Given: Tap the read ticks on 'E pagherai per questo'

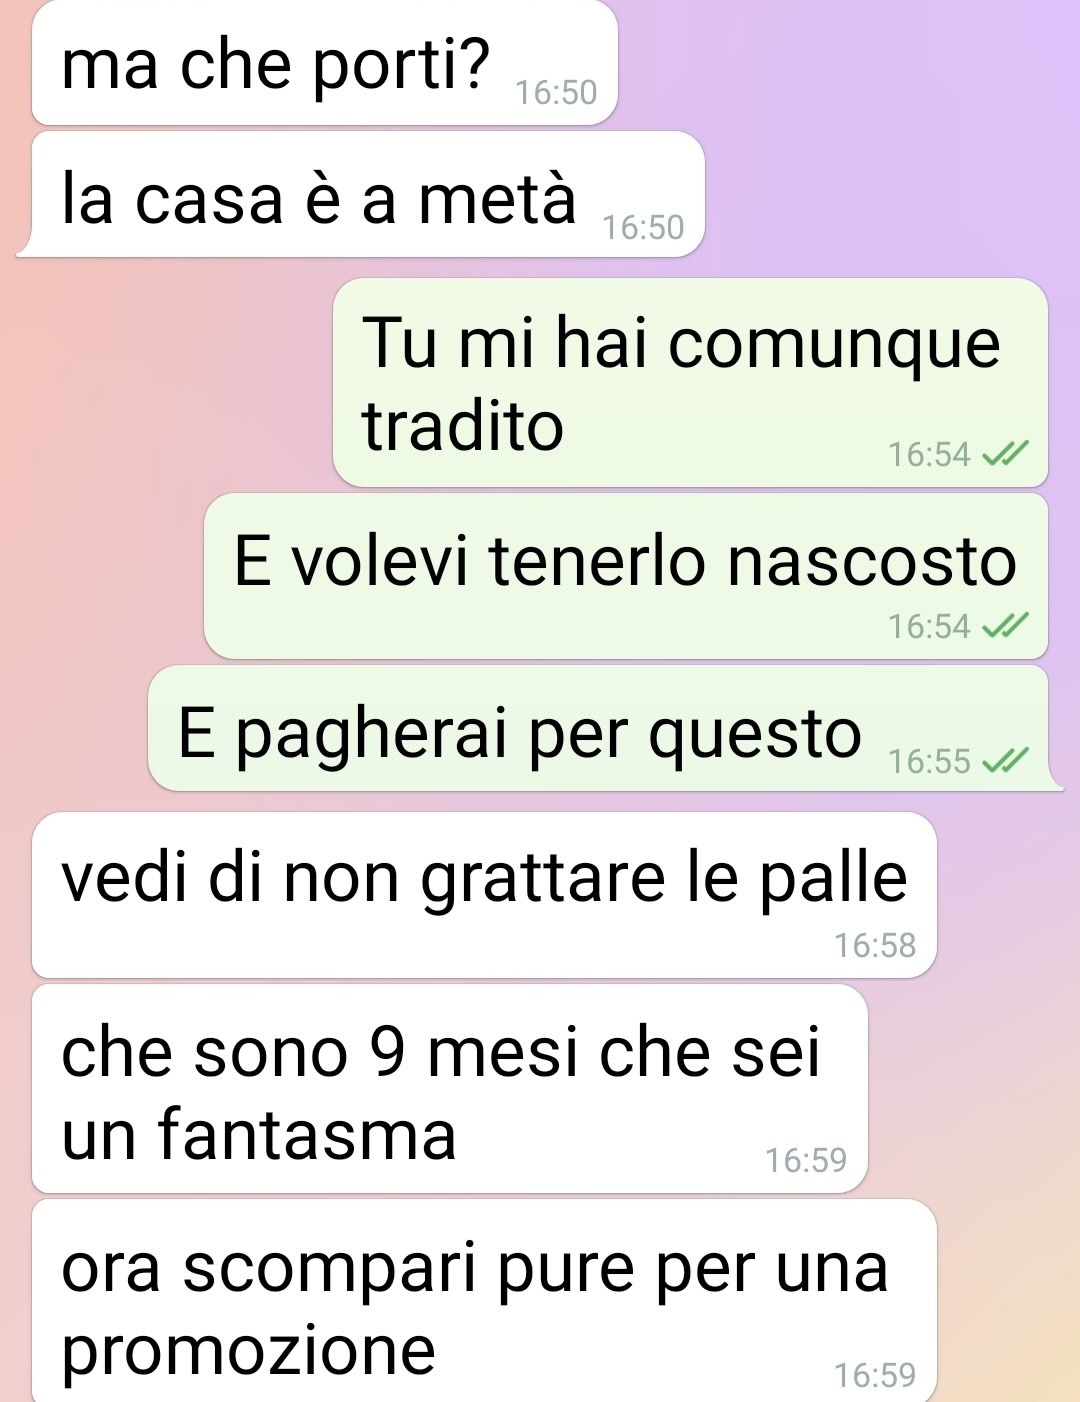Looking at the screenshot, I should click(x=1005, y=761).
